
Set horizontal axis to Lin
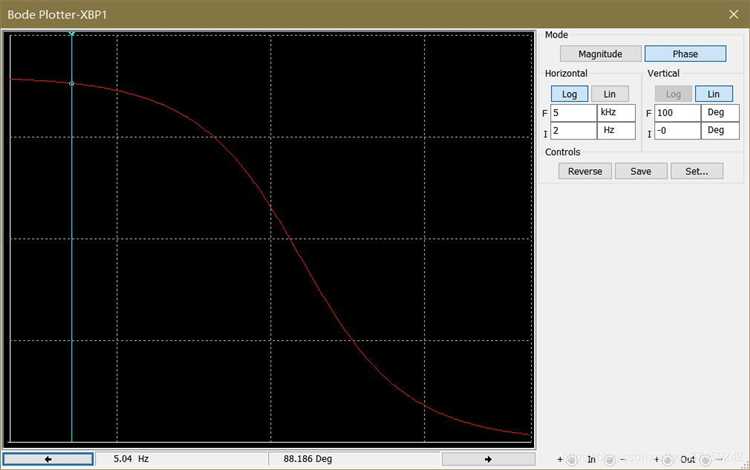(x=609, y=94)
